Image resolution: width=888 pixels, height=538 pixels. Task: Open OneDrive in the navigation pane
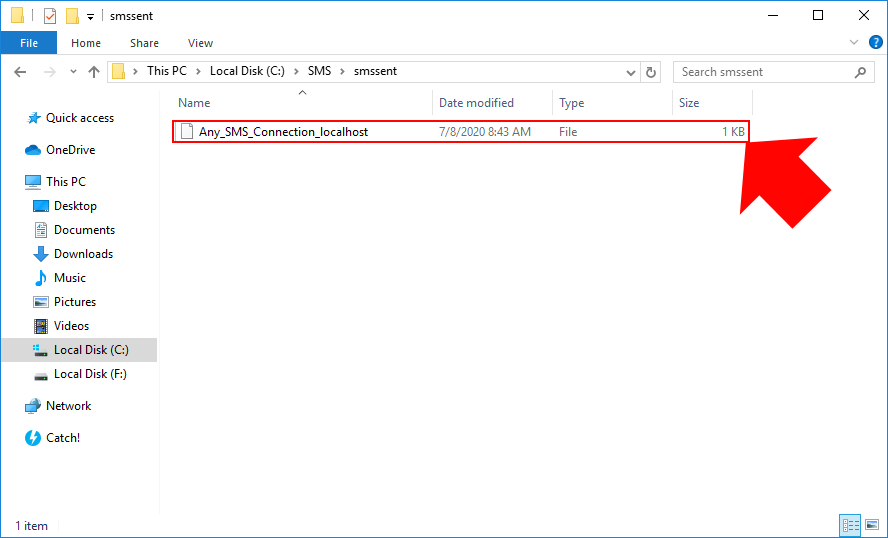click(71, 150)
